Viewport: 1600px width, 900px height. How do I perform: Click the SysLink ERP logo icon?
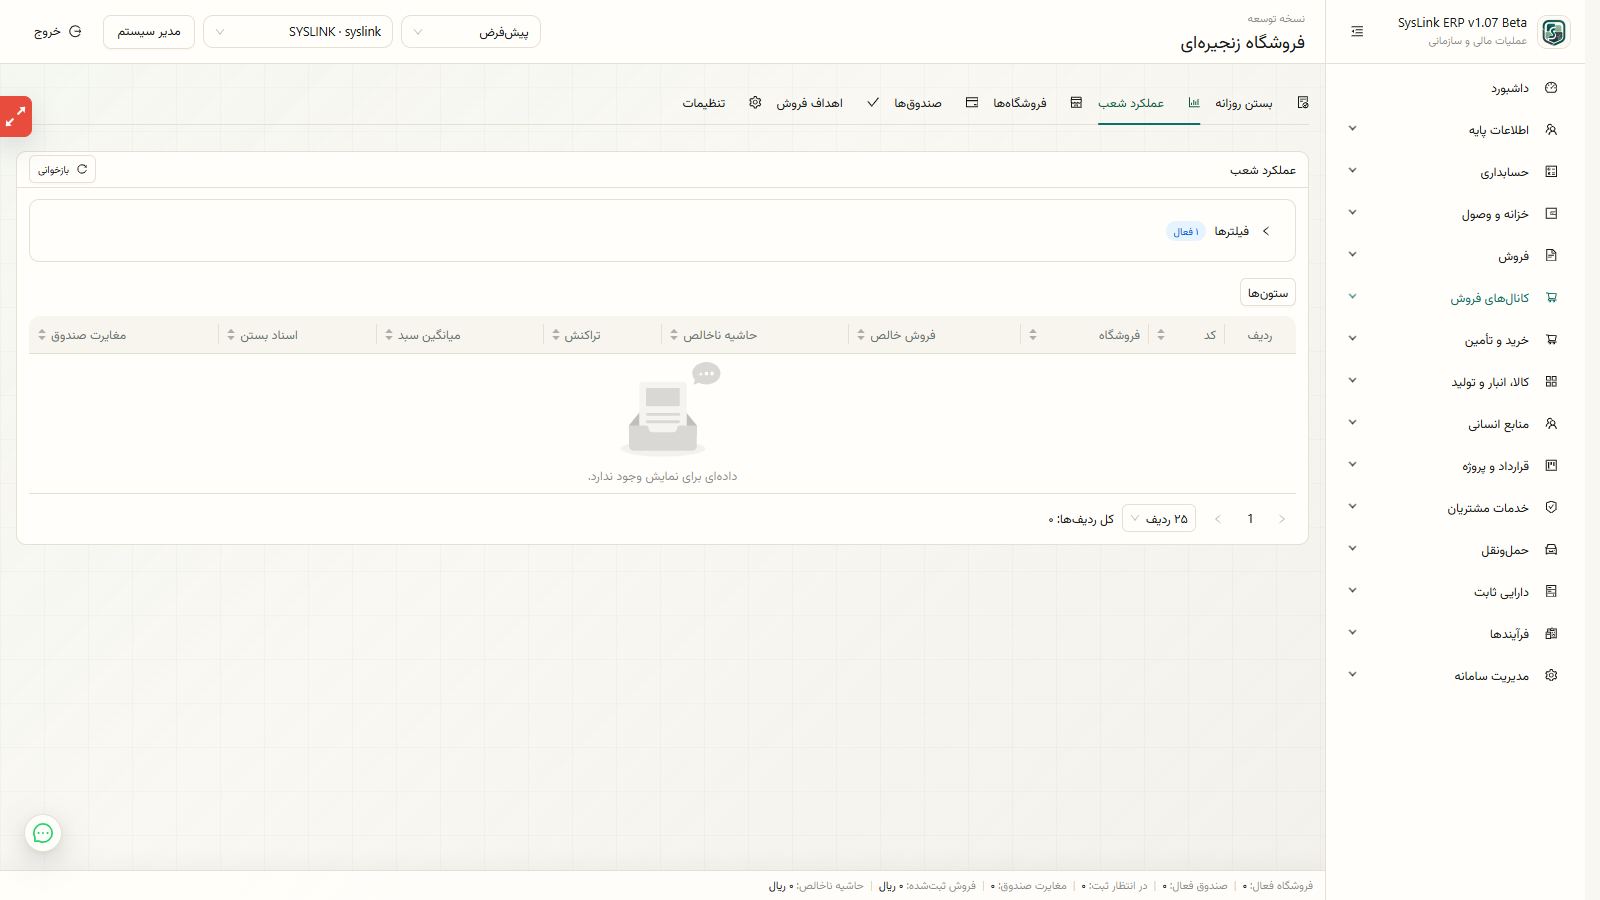click(1554, 32)
